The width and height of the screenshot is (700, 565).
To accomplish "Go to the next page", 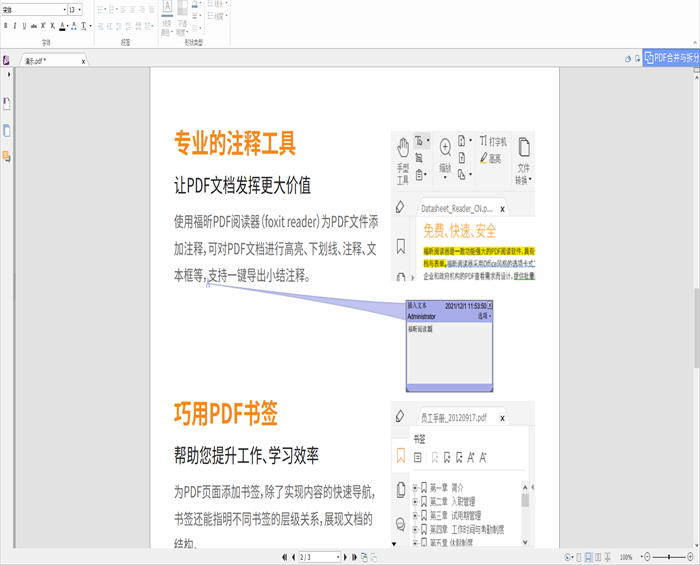I will click(x=345, y=557).
